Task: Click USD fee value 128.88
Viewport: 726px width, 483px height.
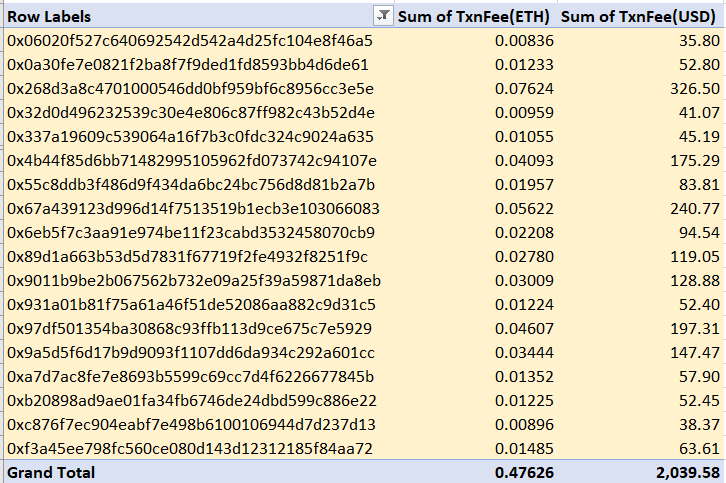Action: (x=695, y=281)
